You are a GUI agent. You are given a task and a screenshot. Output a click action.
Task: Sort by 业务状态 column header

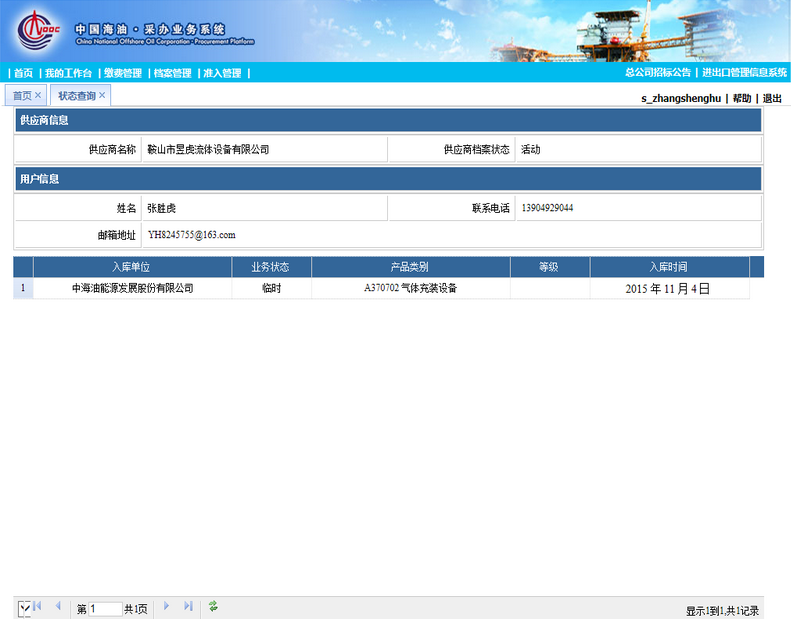(271, 267)
